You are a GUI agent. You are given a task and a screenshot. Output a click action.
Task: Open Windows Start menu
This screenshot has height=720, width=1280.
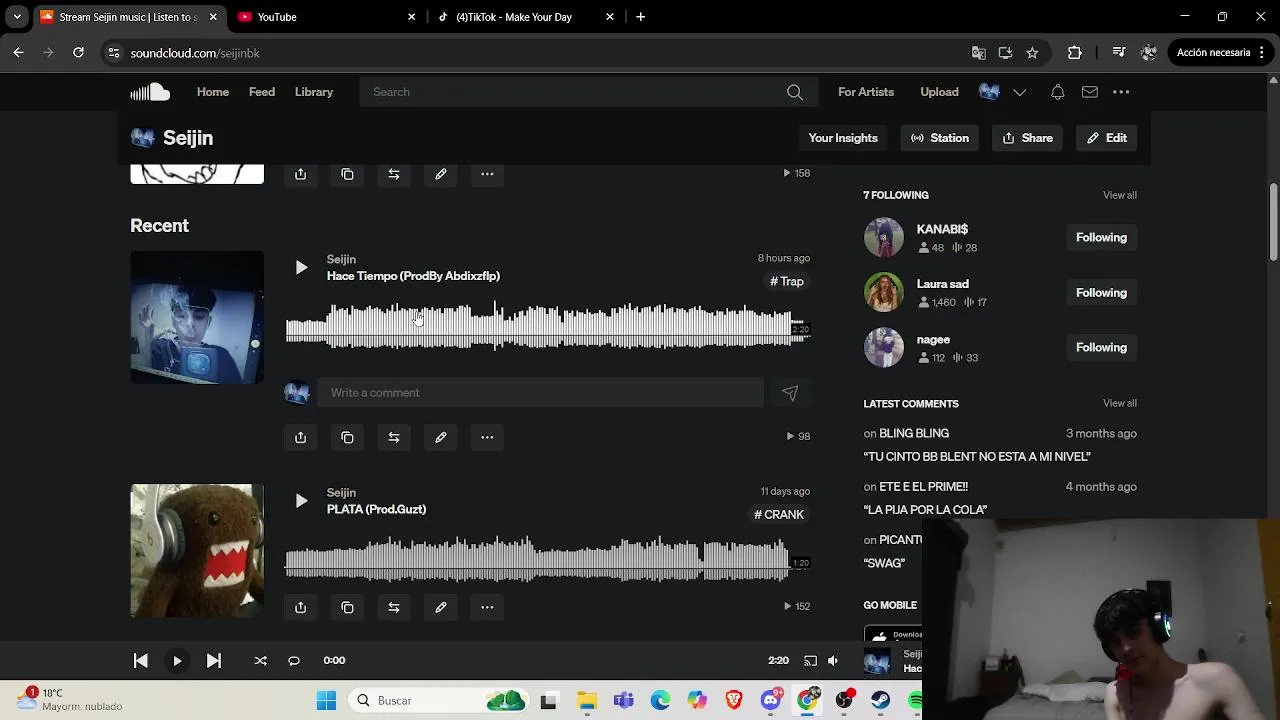(x=326, y=701)
